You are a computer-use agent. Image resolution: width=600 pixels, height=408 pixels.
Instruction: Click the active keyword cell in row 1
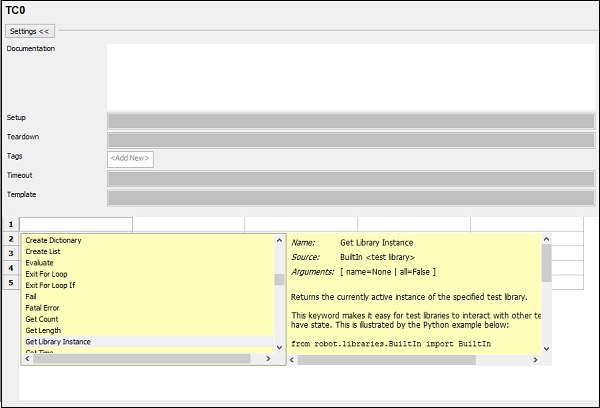(75, 225)
